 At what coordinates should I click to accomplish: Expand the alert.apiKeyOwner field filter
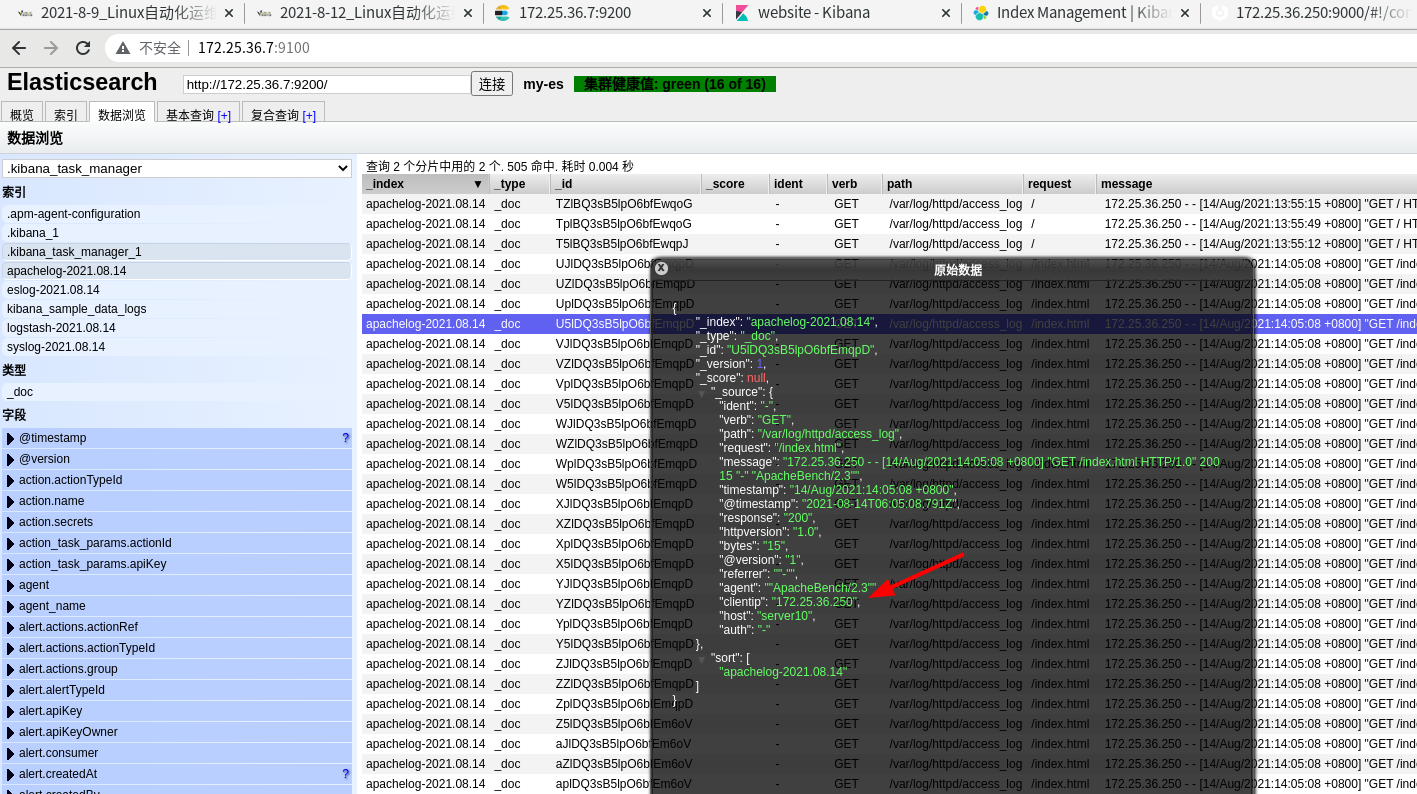click(x=11, y=732)
